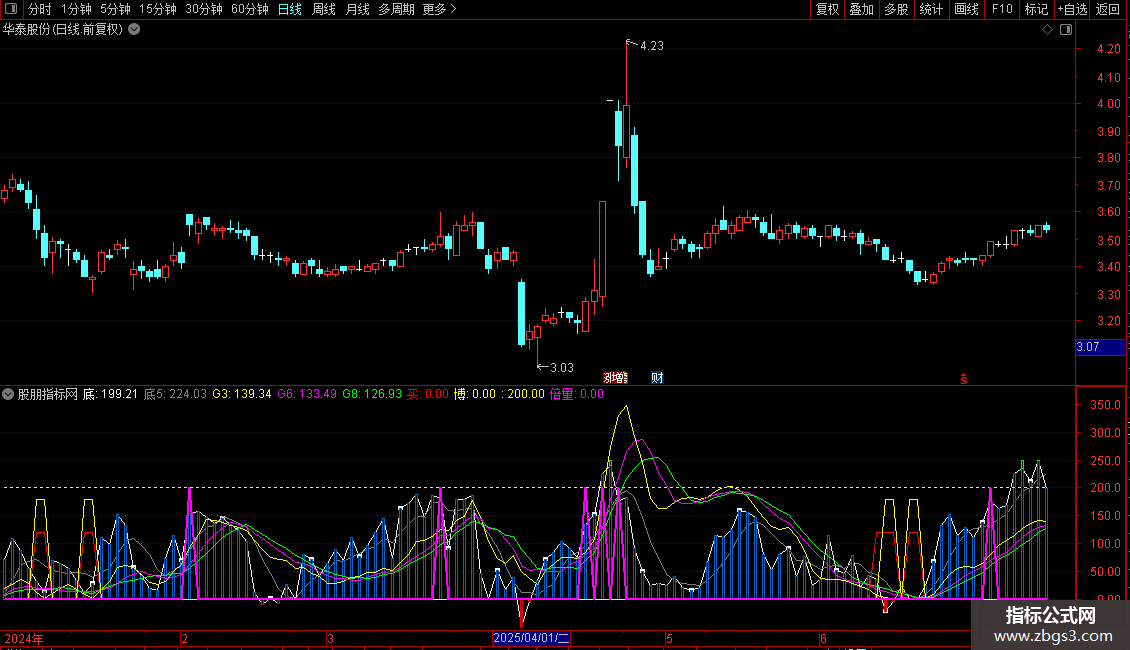The width and height of the screenshot is (1130, 650).
Task: Expand the 更多 period options
Action: click(439, 9)
